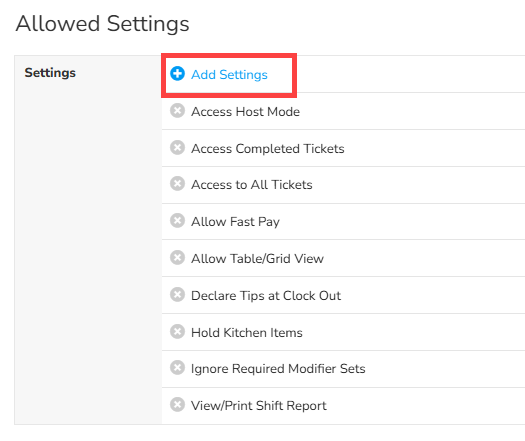Click the blue plus icon beside Add Settings
This screenshot has height=441, width=525.
(177, 74)
